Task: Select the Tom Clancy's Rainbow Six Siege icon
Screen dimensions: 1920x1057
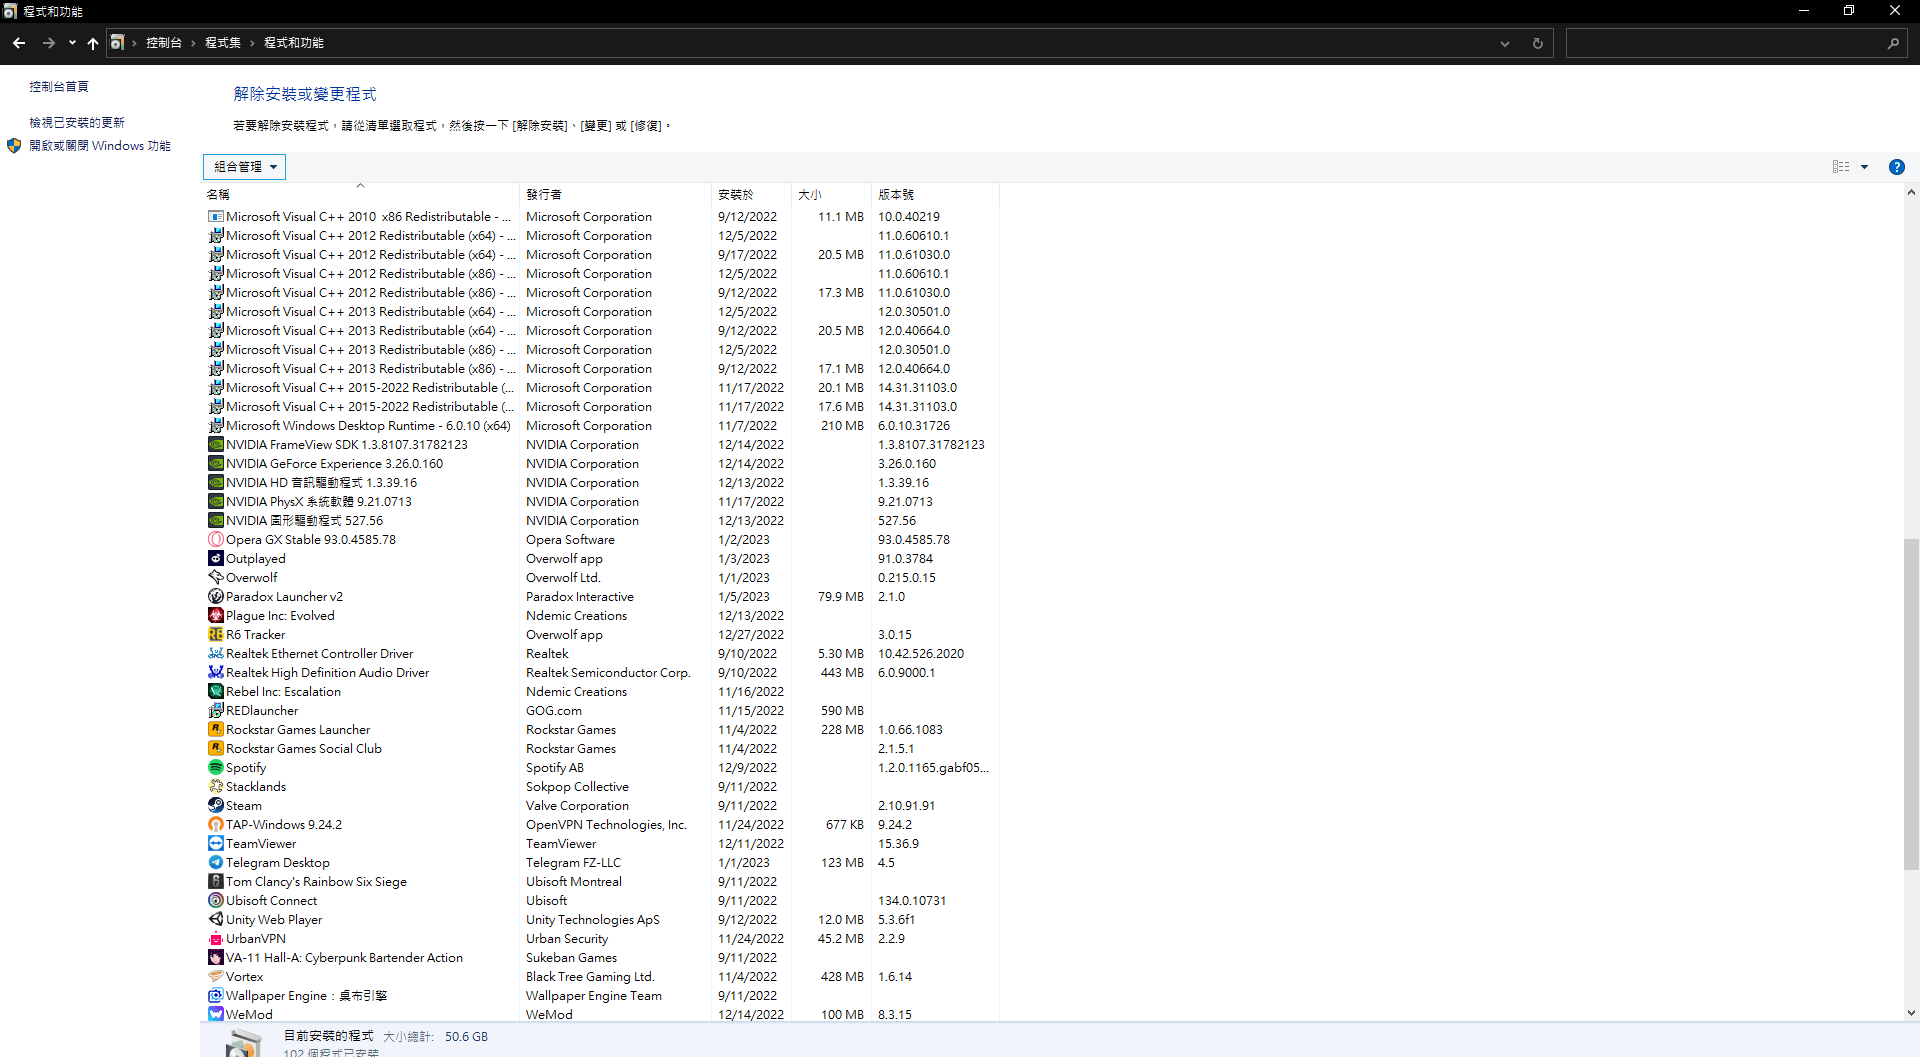Action: point(216,882)
